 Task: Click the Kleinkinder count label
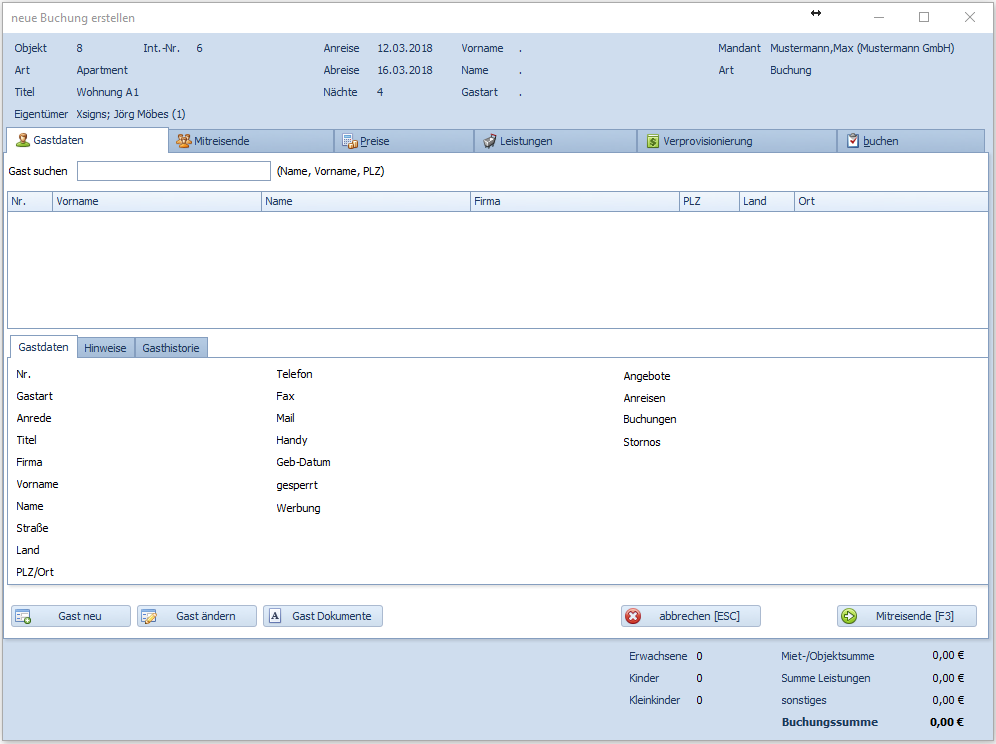click(x=654, y=700)
